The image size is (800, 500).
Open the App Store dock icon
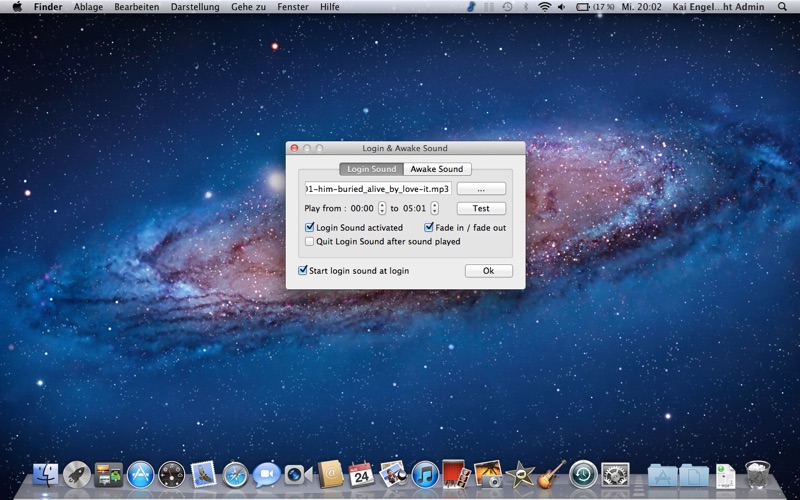coord(140,474)
